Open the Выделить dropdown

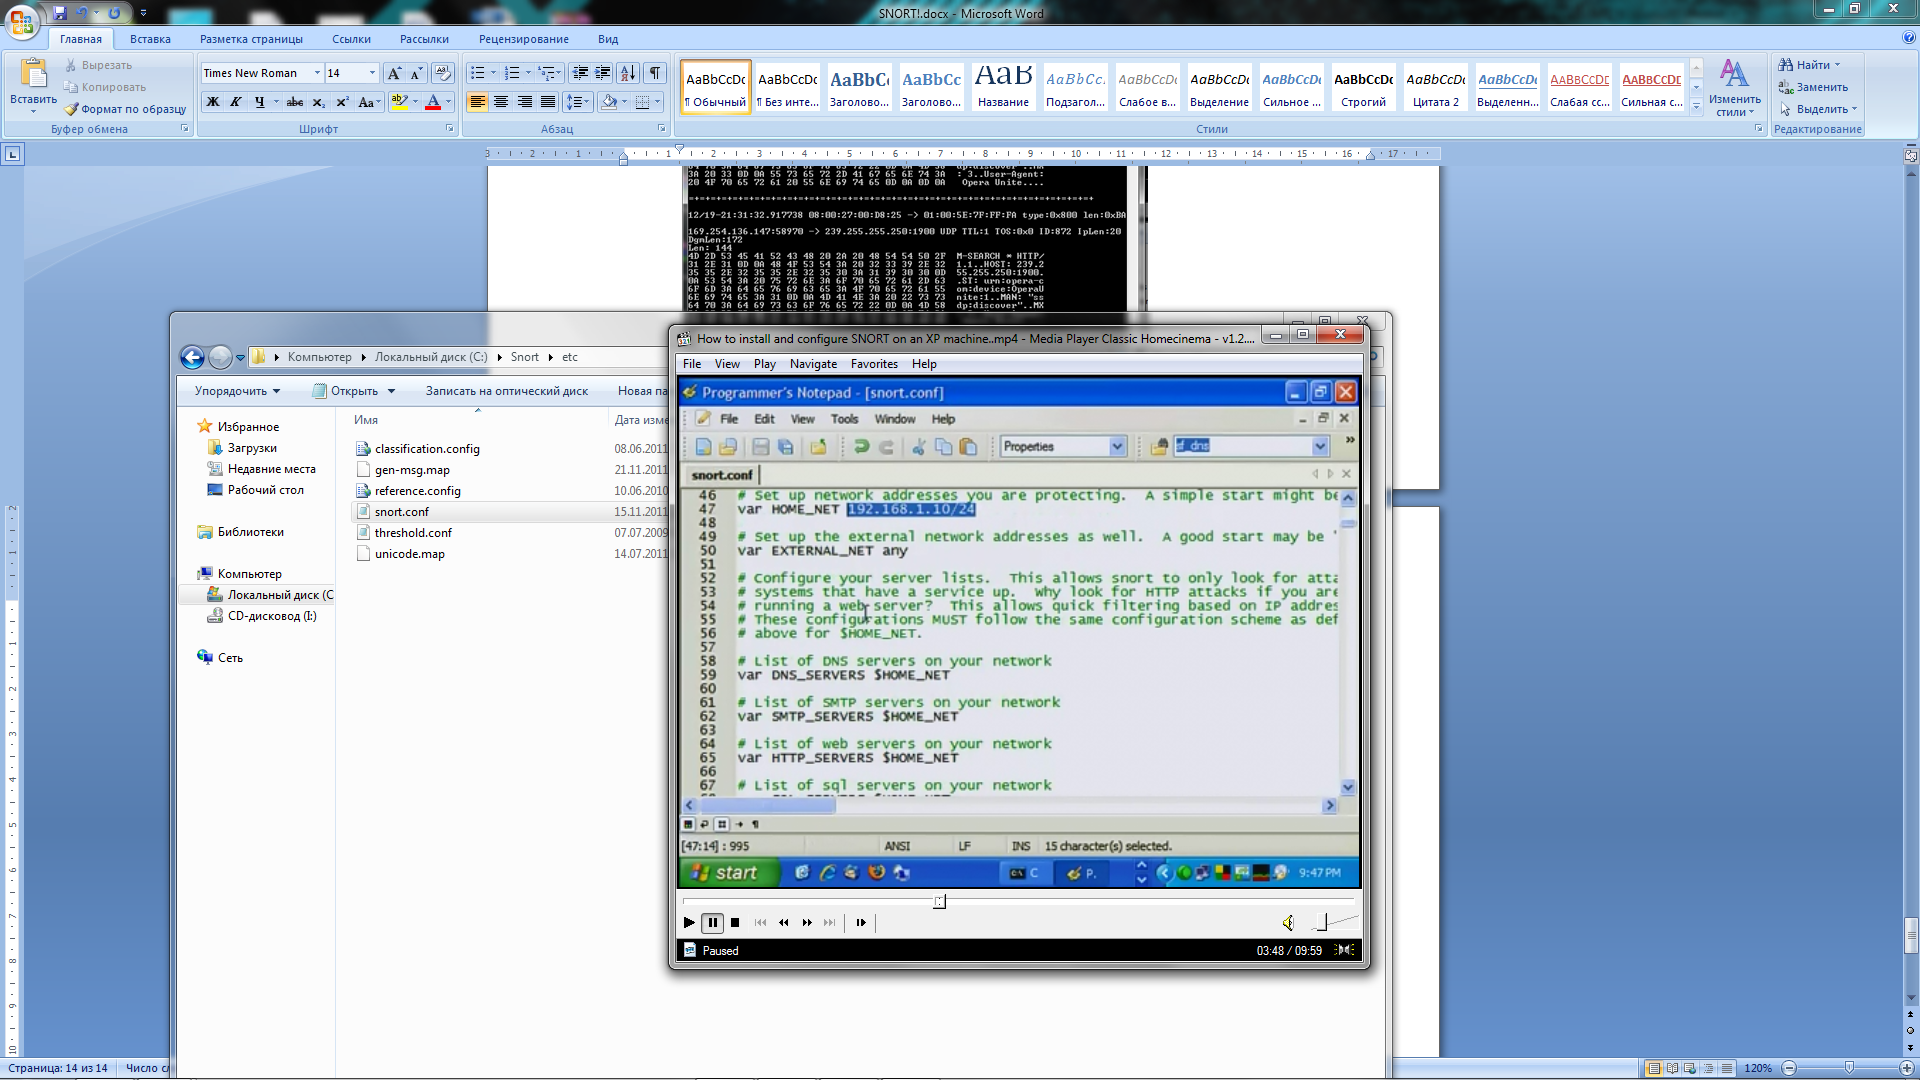click(1818, 109)
